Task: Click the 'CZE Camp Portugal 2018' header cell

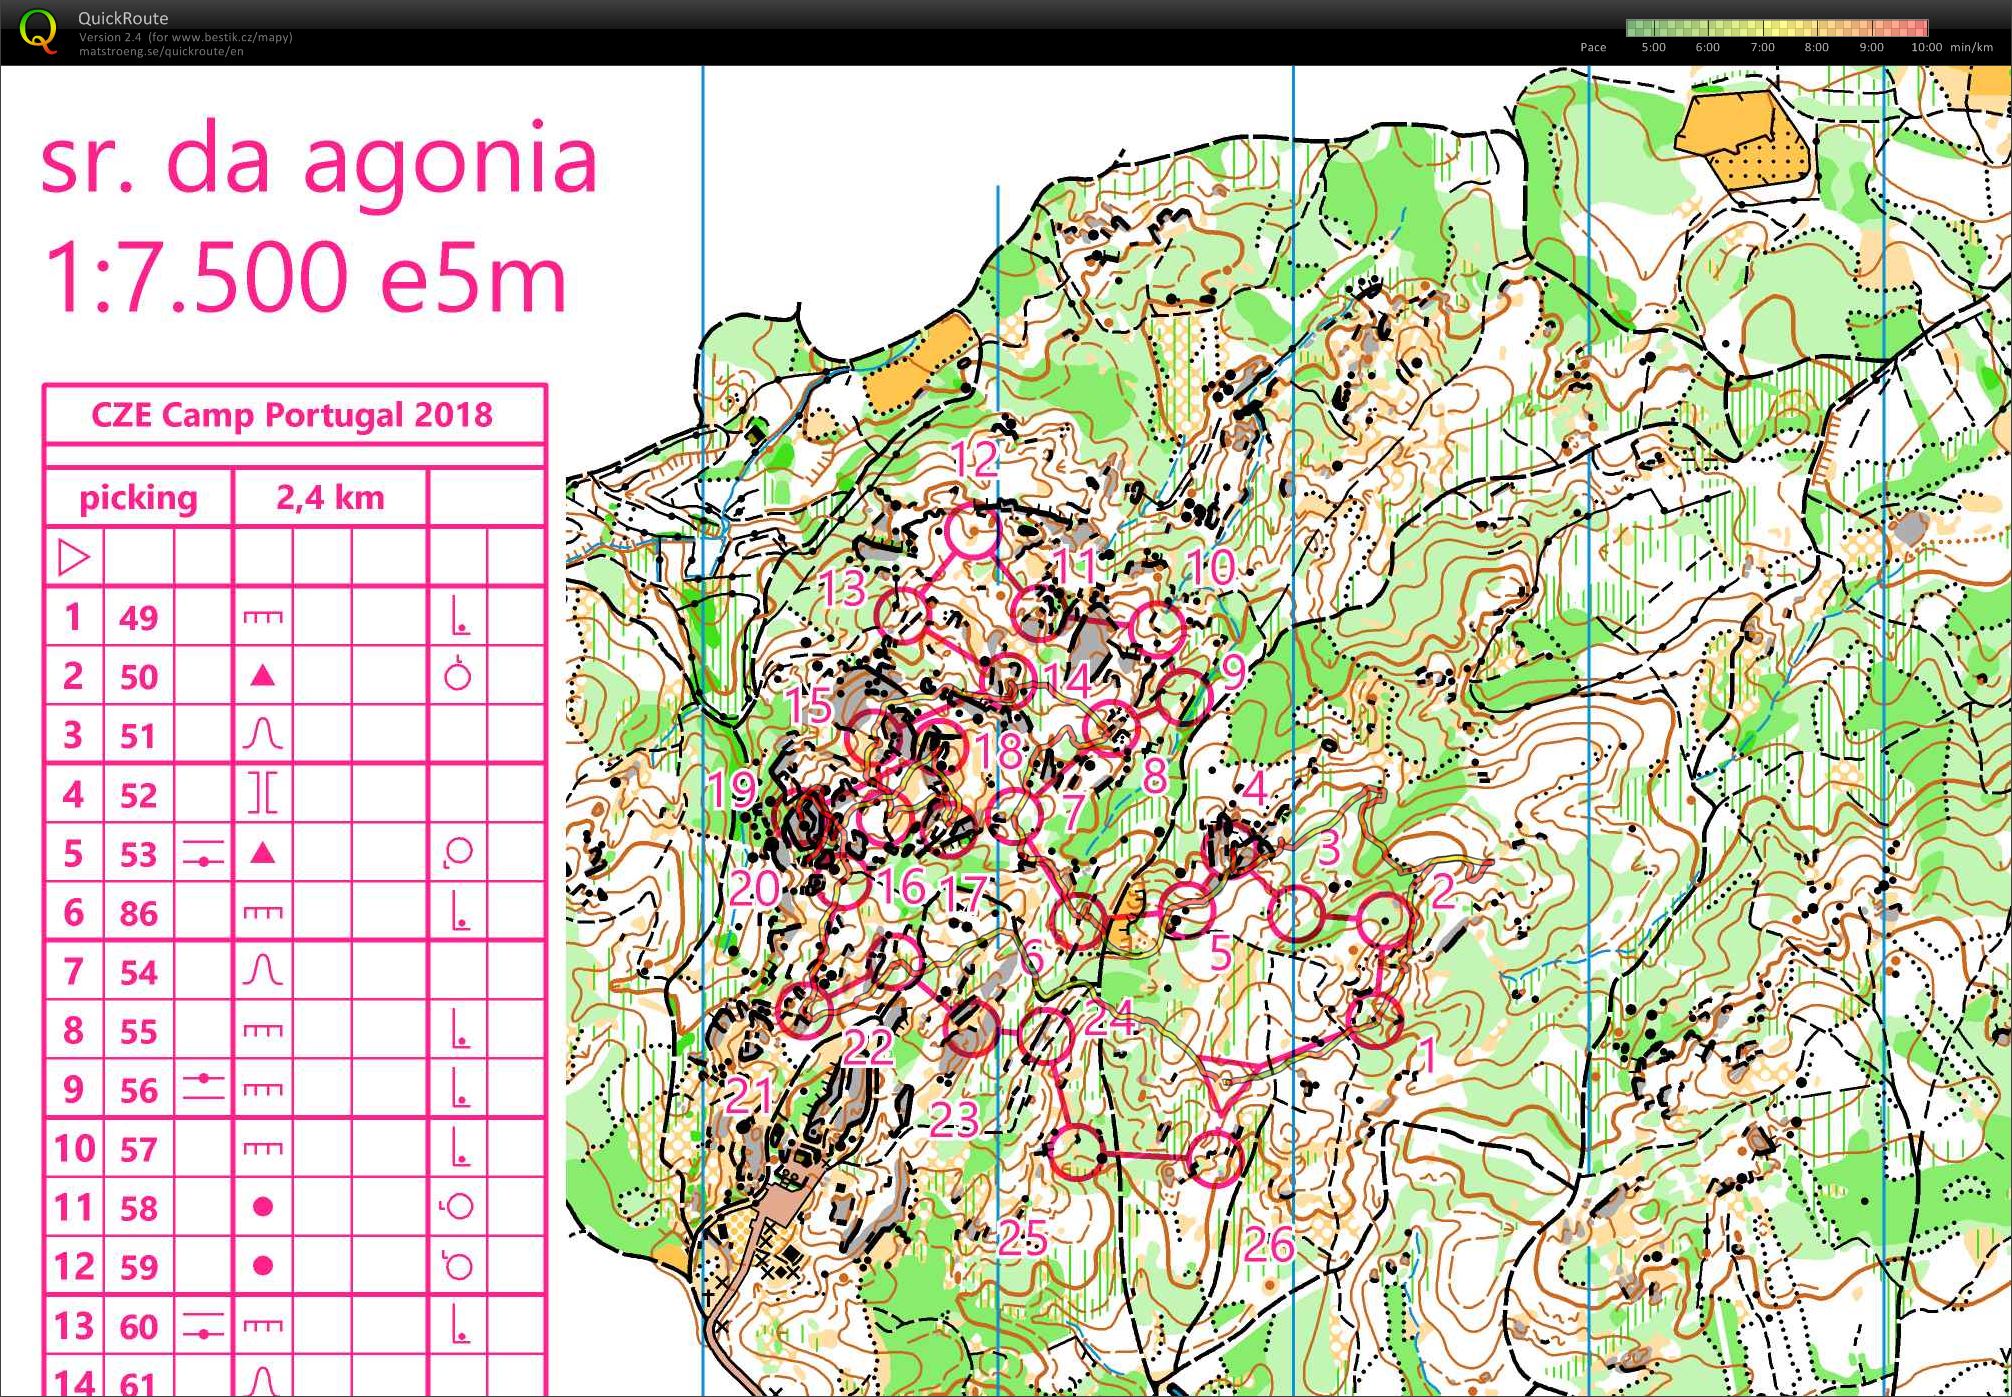Action: 292,415
